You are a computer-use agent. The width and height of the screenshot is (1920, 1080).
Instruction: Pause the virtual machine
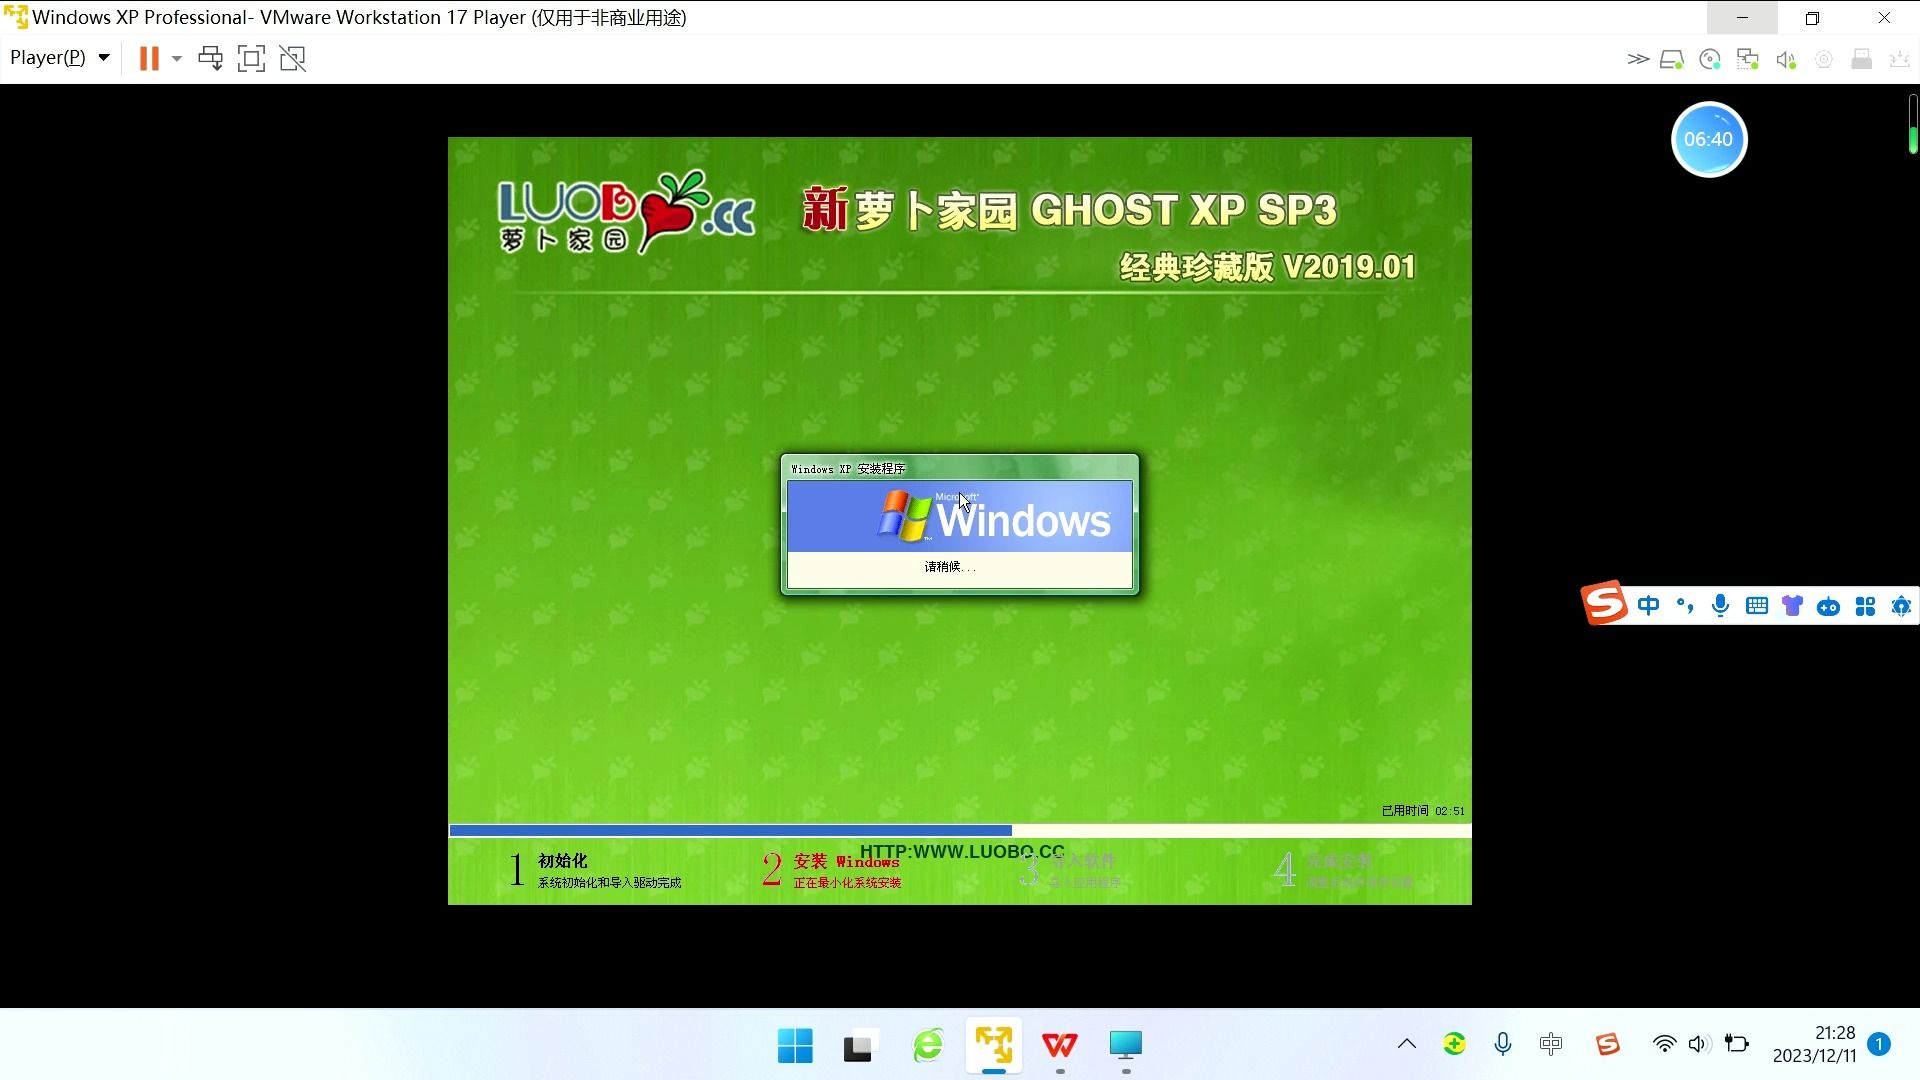click(149, 58)
